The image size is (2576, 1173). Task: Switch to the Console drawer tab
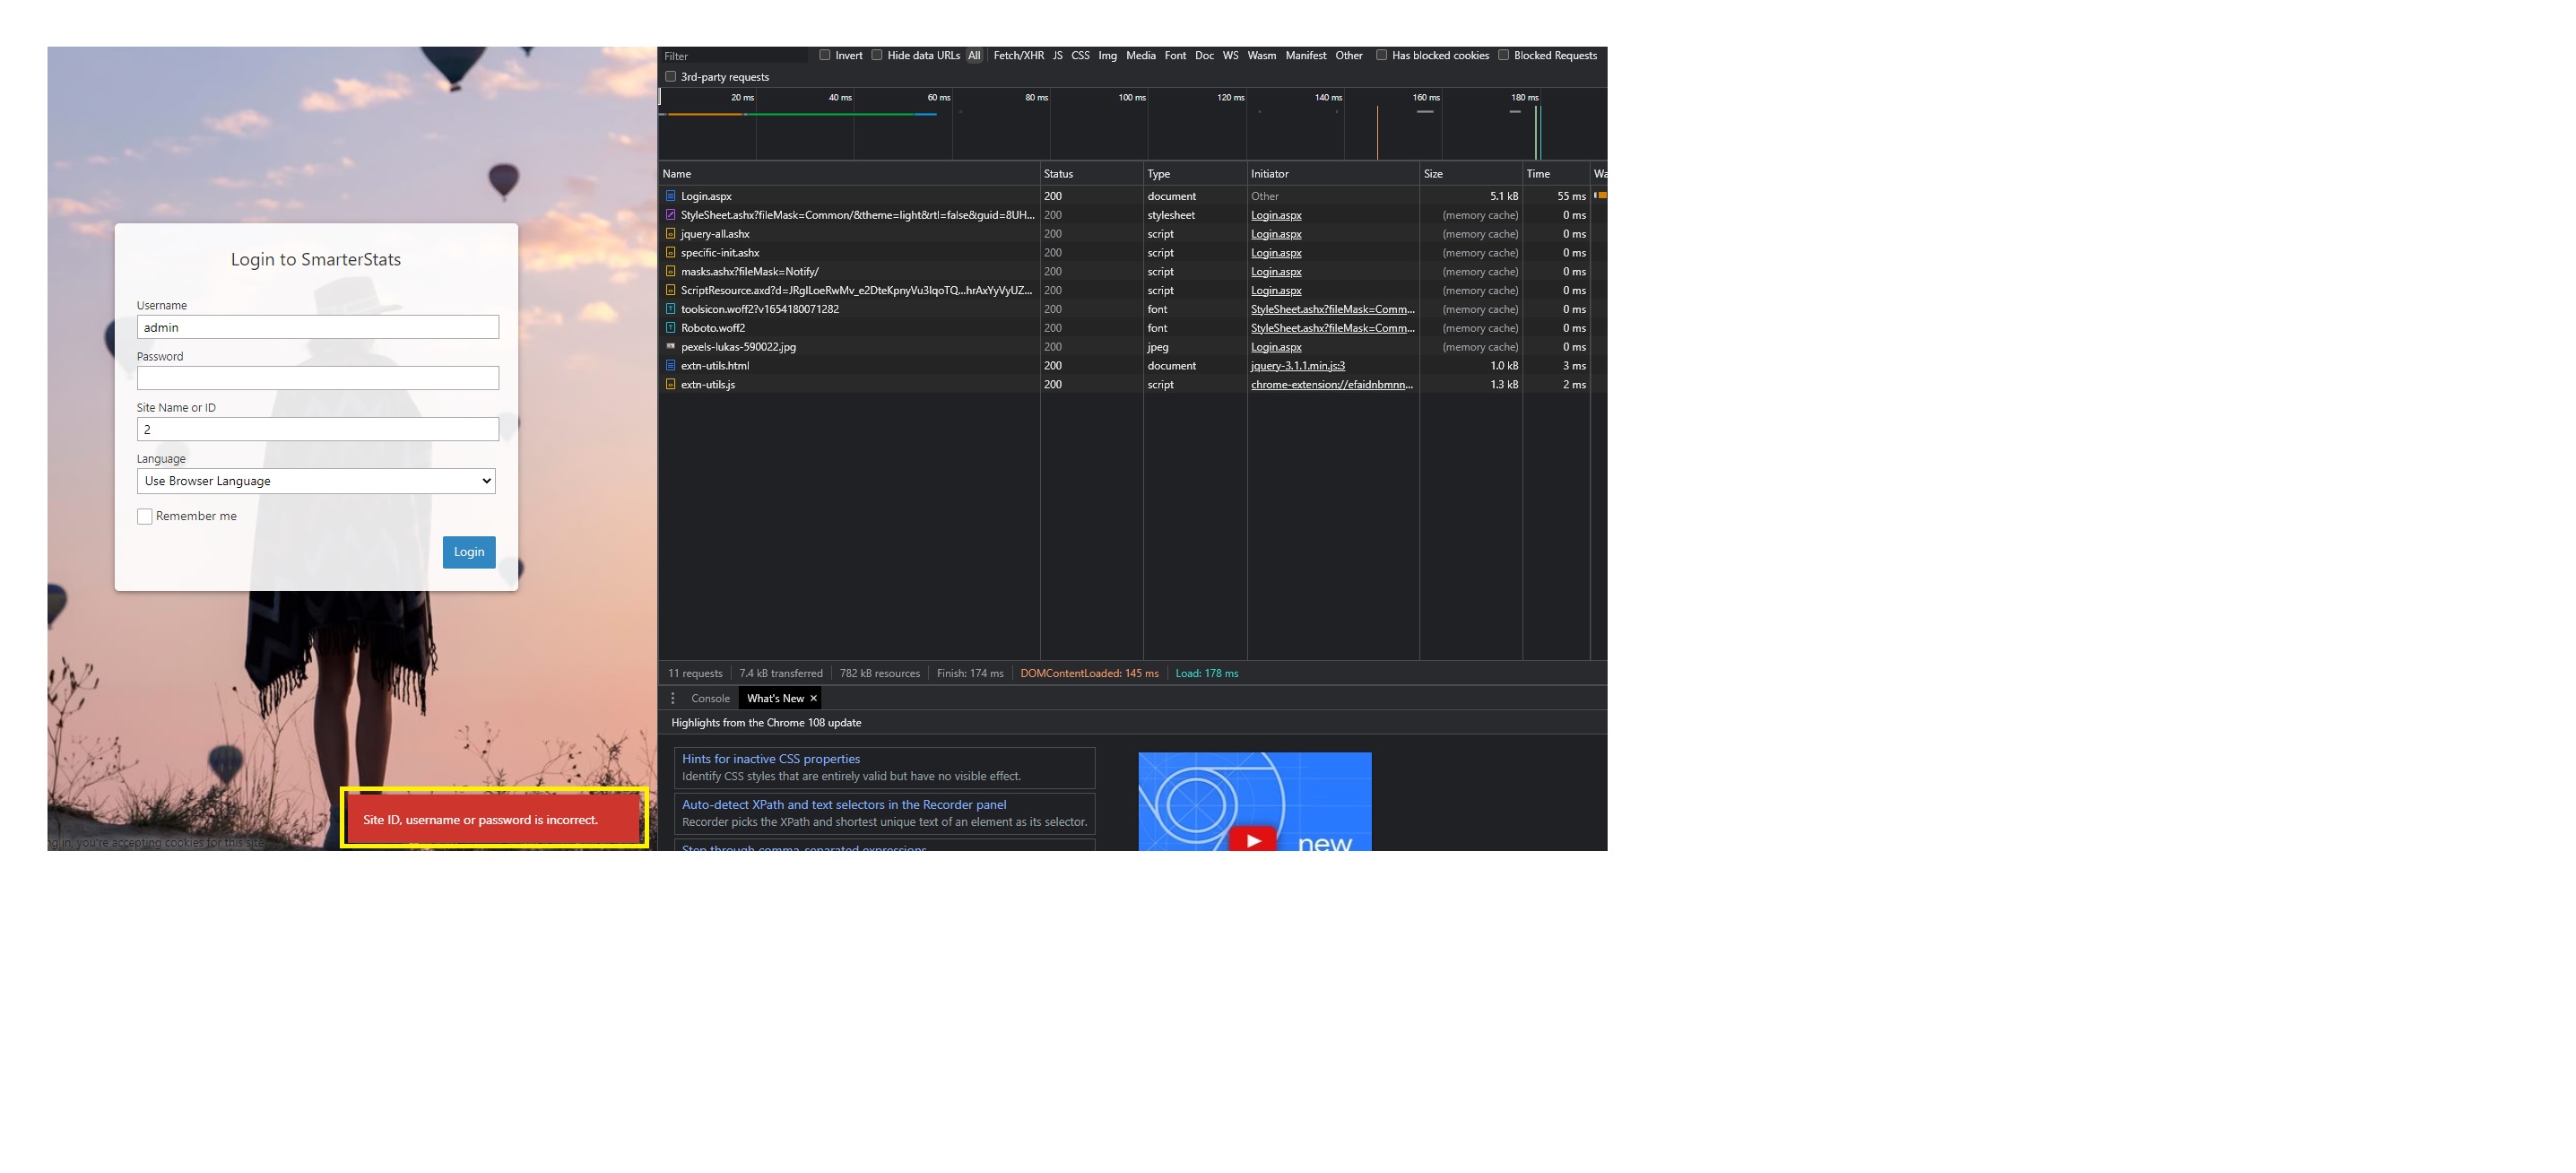click(710, 698)
